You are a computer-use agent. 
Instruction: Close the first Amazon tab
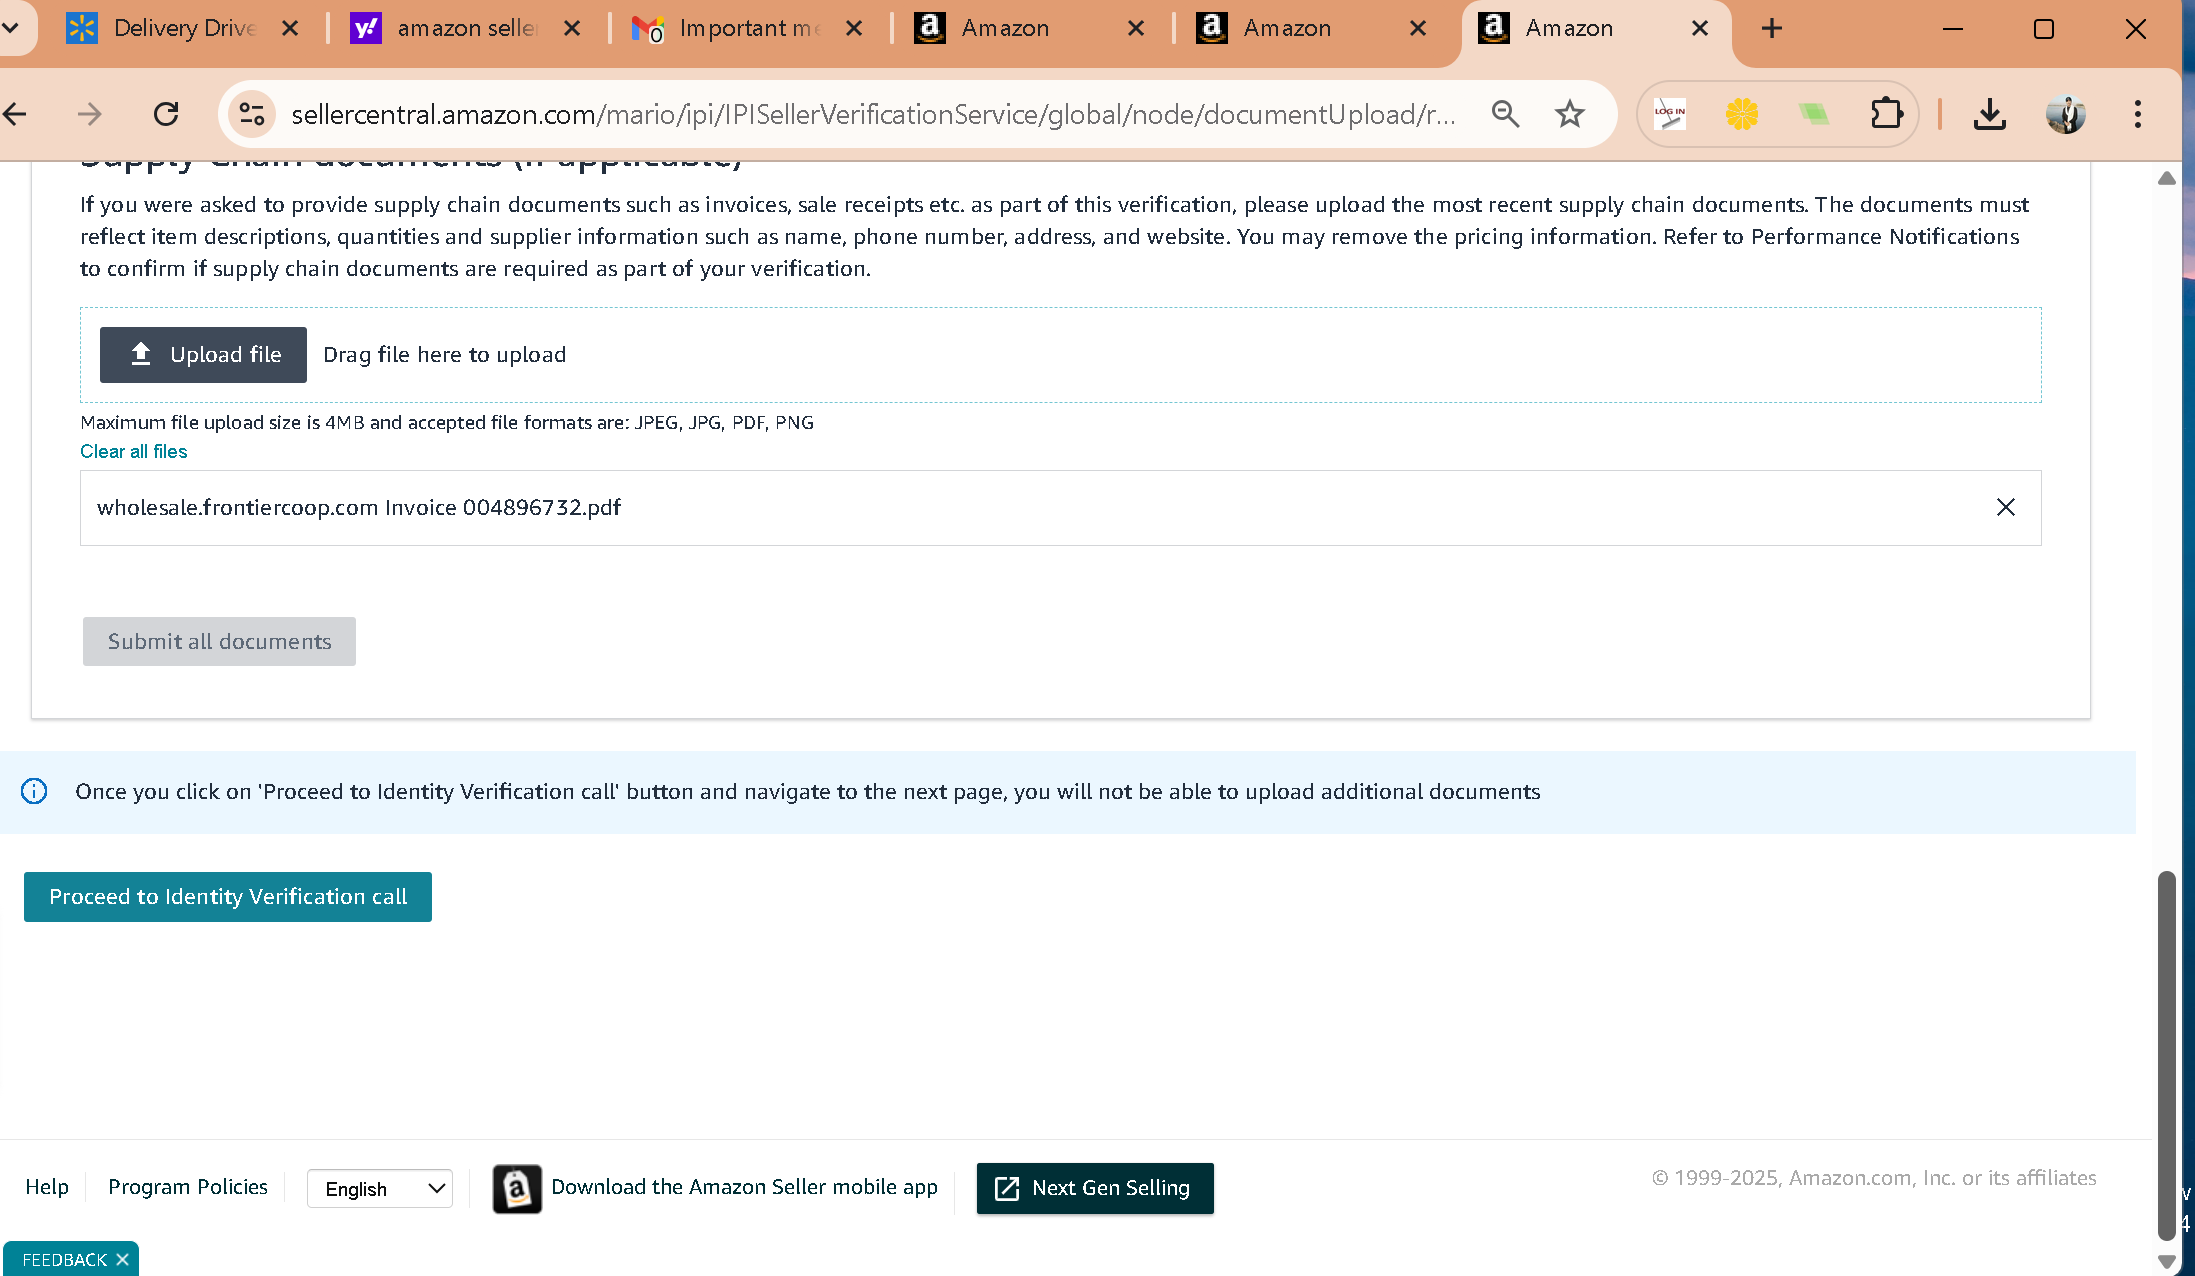pos(1136,29)
